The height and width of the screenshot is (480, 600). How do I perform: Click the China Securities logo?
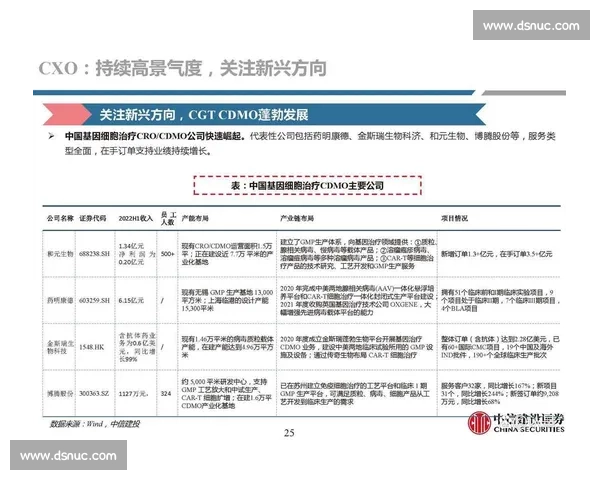click(516, 423)
